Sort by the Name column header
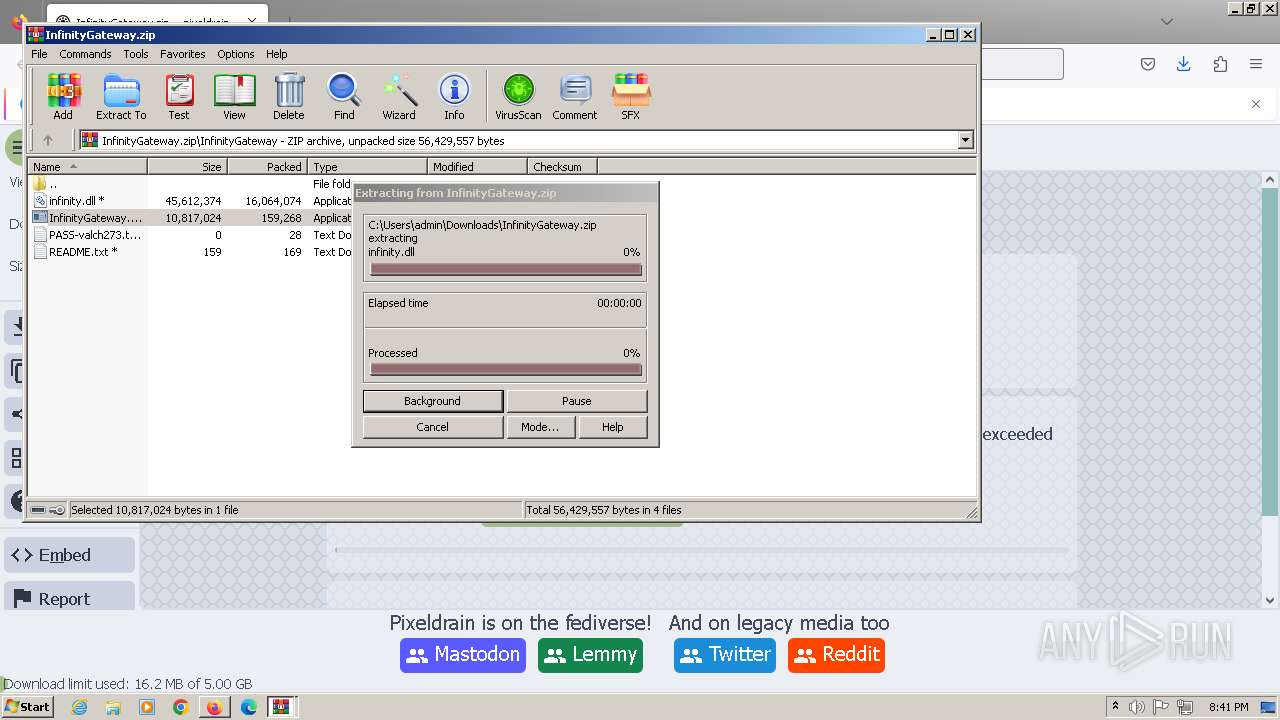 click(88, 167)
